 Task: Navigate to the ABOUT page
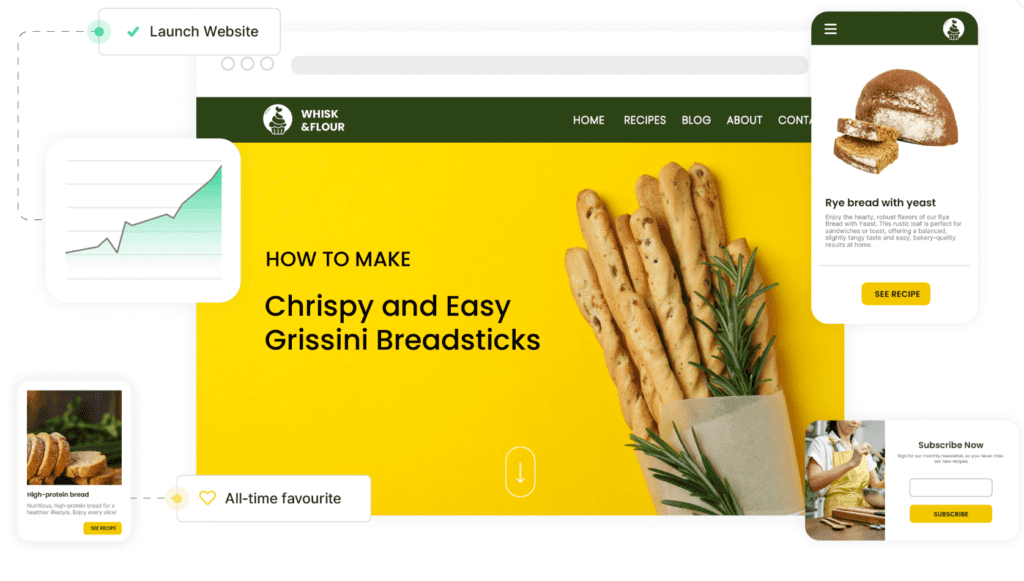point(744,120)
